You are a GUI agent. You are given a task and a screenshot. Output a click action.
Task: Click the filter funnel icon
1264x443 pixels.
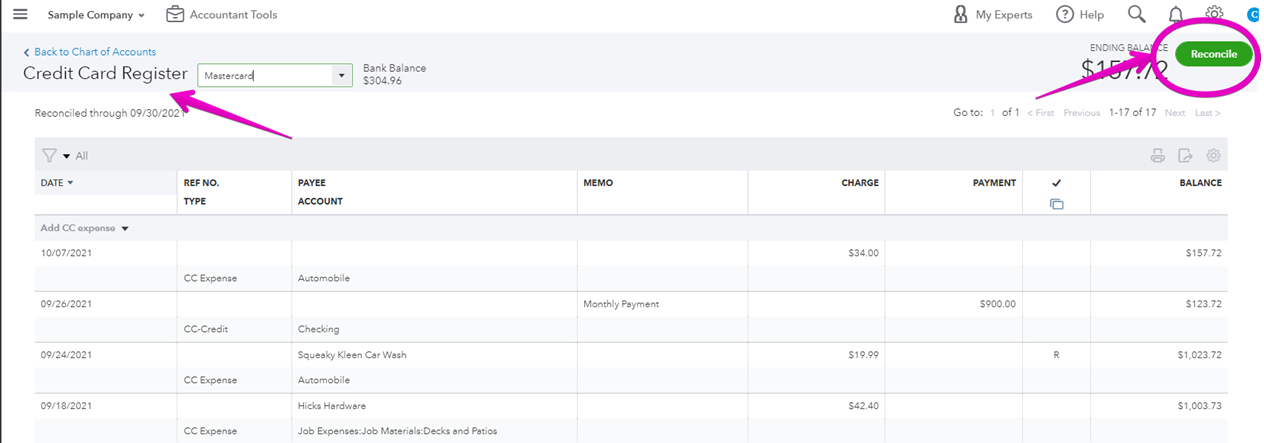48,156
